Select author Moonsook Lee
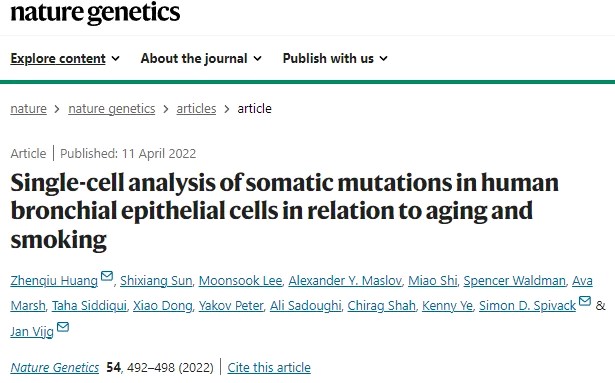The image size is (615, 383). [x=240, y=281]
